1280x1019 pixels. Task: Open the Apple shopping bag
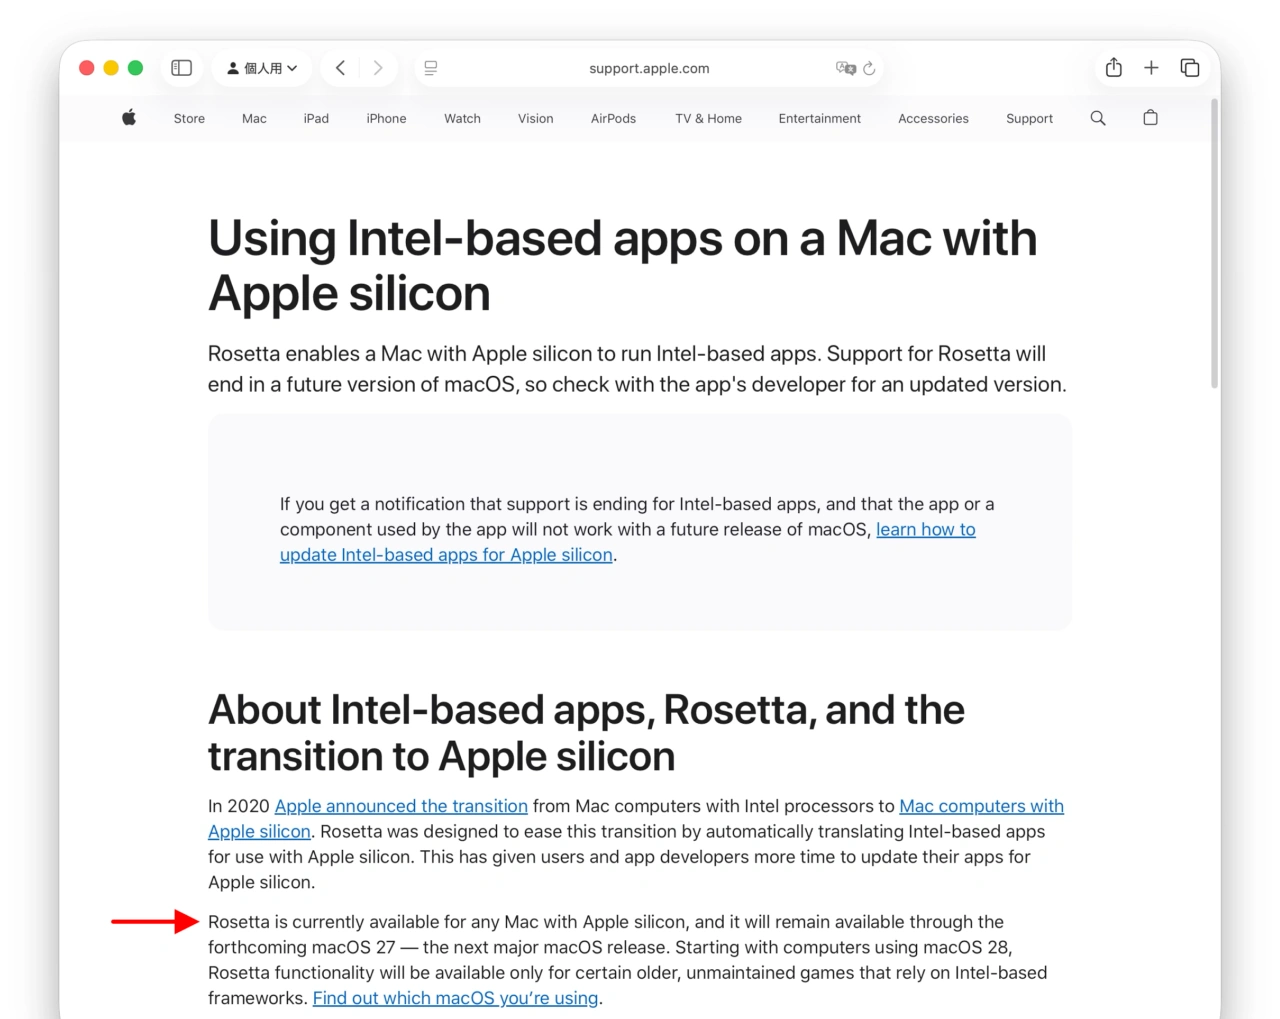coord(1150,118)
